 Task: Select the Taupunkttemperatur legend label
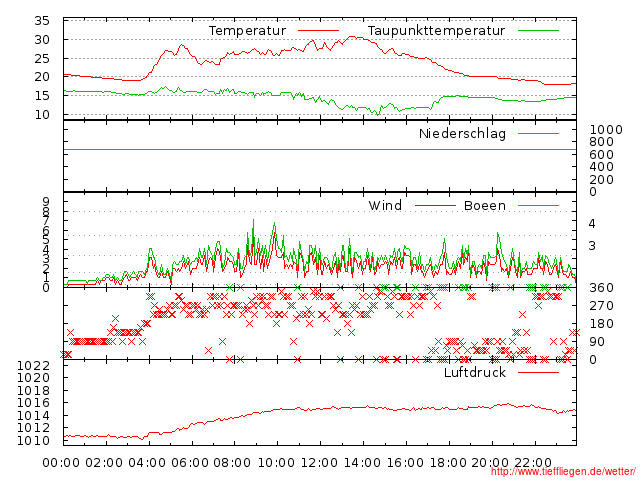(436, 31)
